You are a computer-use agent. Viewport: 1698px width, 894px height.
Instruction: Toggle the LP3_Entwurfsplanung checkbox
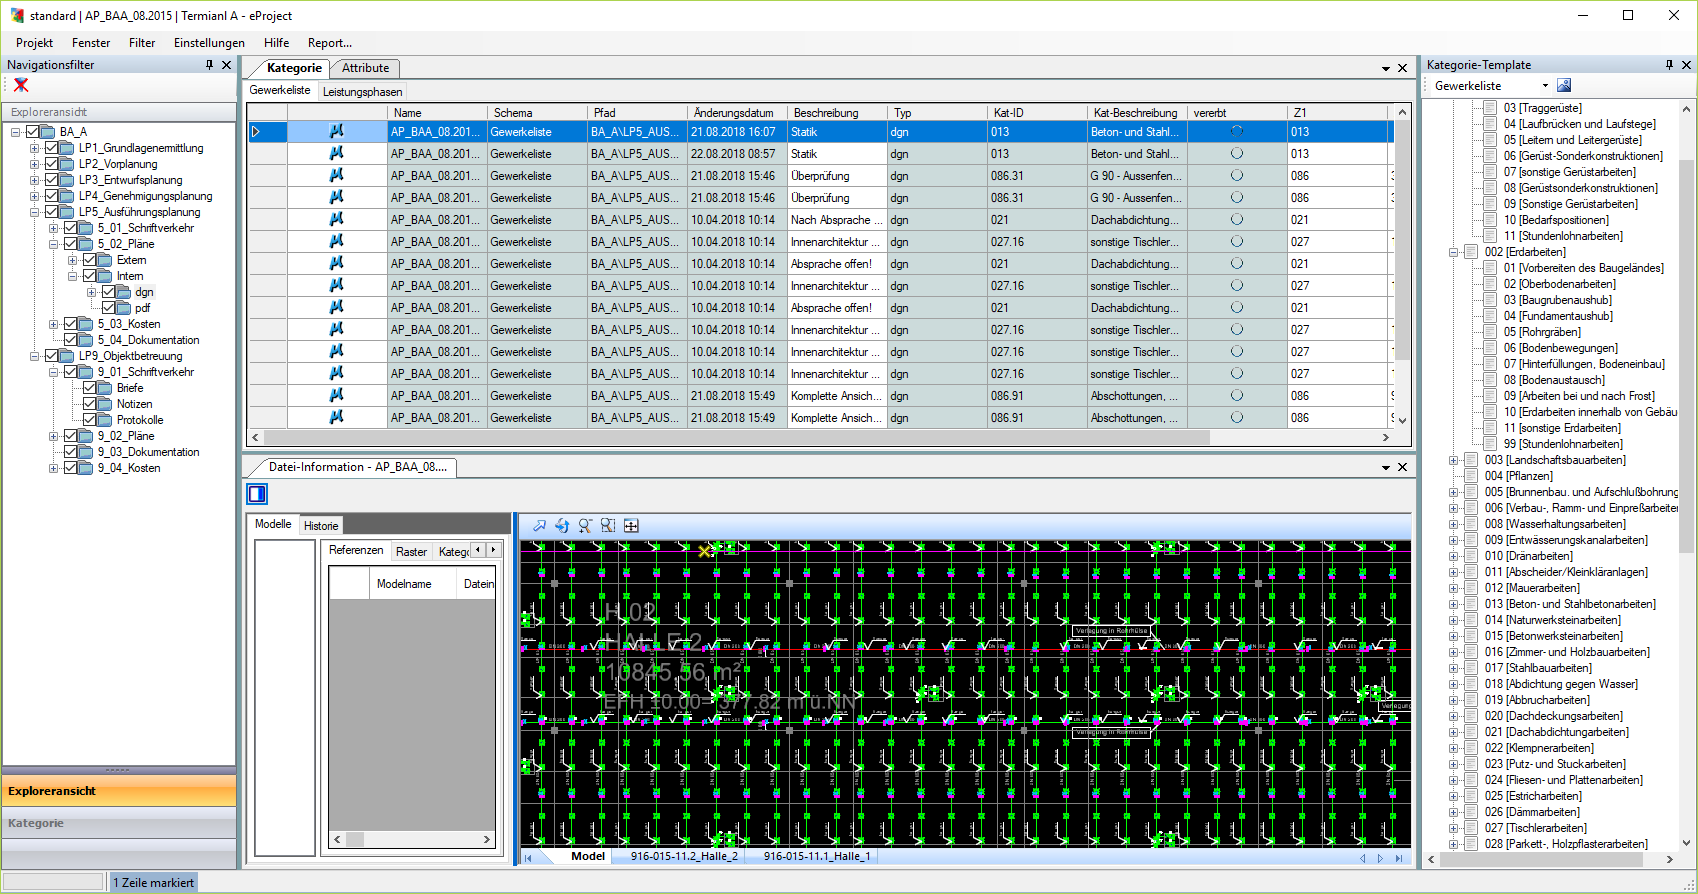pos(52,180)
